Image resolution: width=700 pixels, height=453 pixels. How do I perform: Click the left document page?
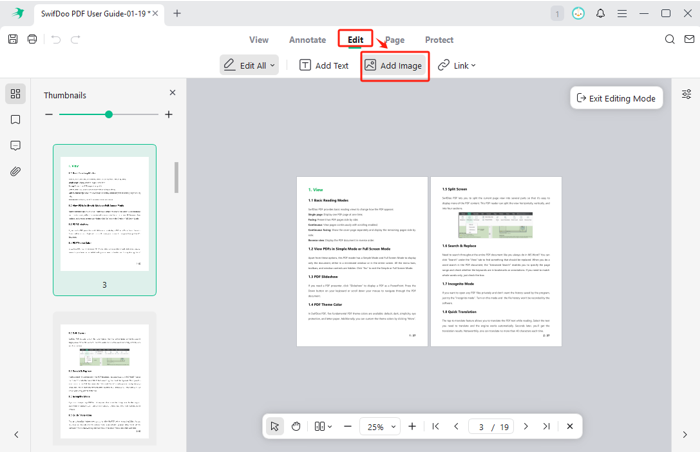point(362,262)
